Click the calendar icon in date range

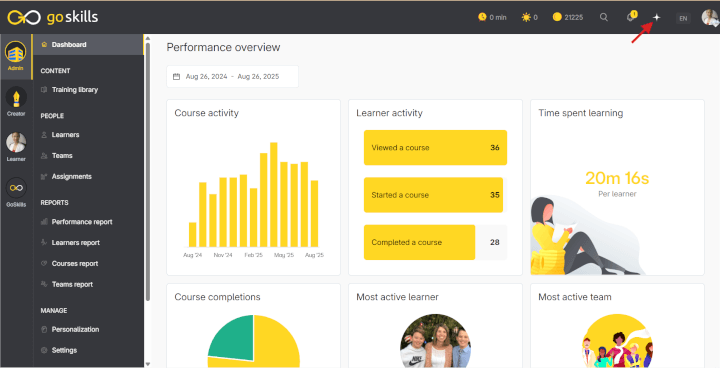pos(176,77)
